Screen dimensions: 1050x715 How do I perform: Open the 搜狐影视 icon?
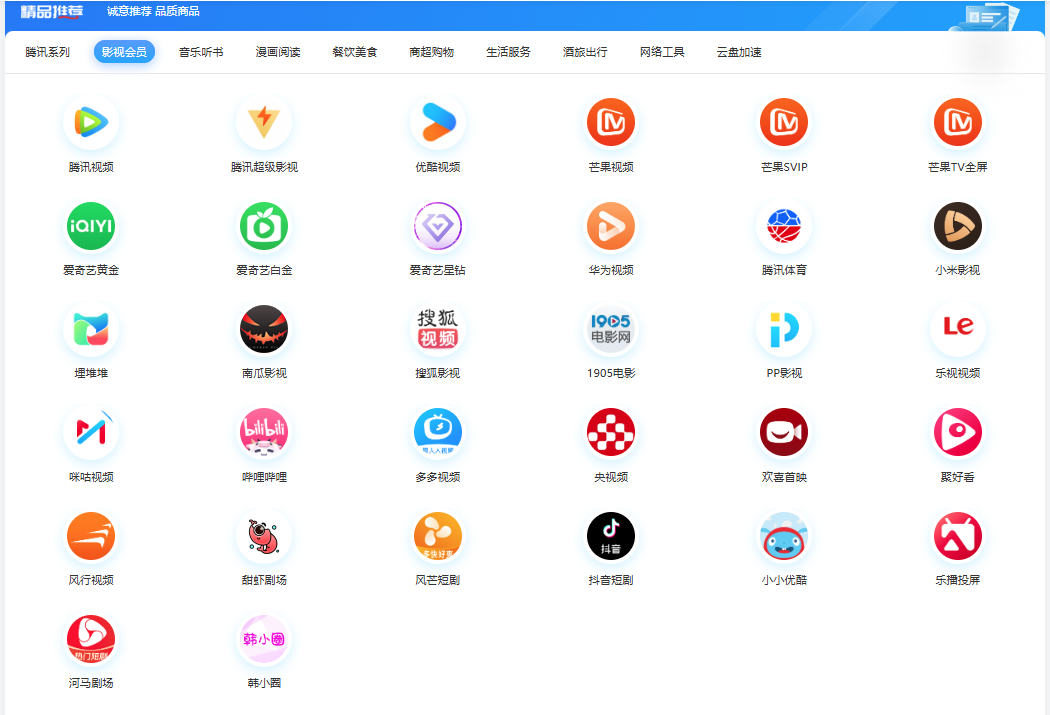[438, 329]
